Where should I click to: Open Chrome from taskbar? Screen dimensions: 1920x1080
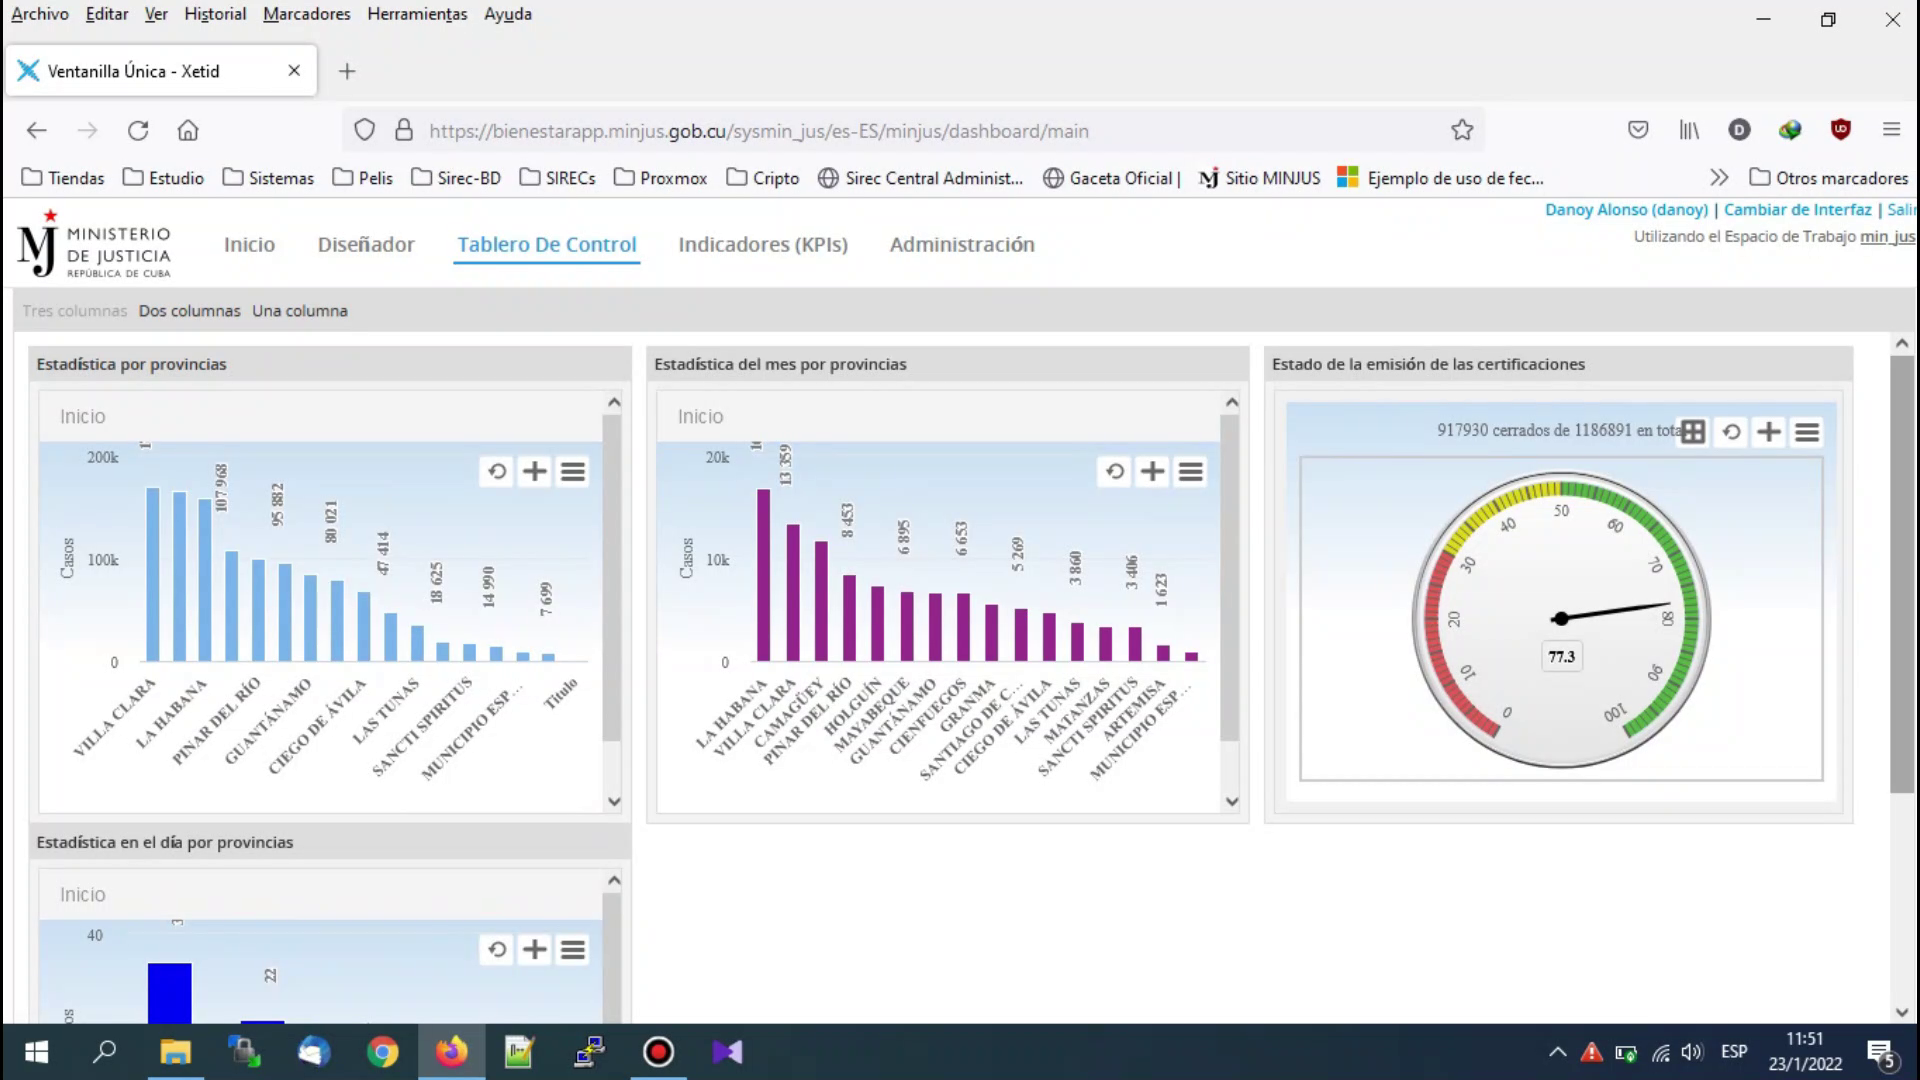coord(382,1052)
